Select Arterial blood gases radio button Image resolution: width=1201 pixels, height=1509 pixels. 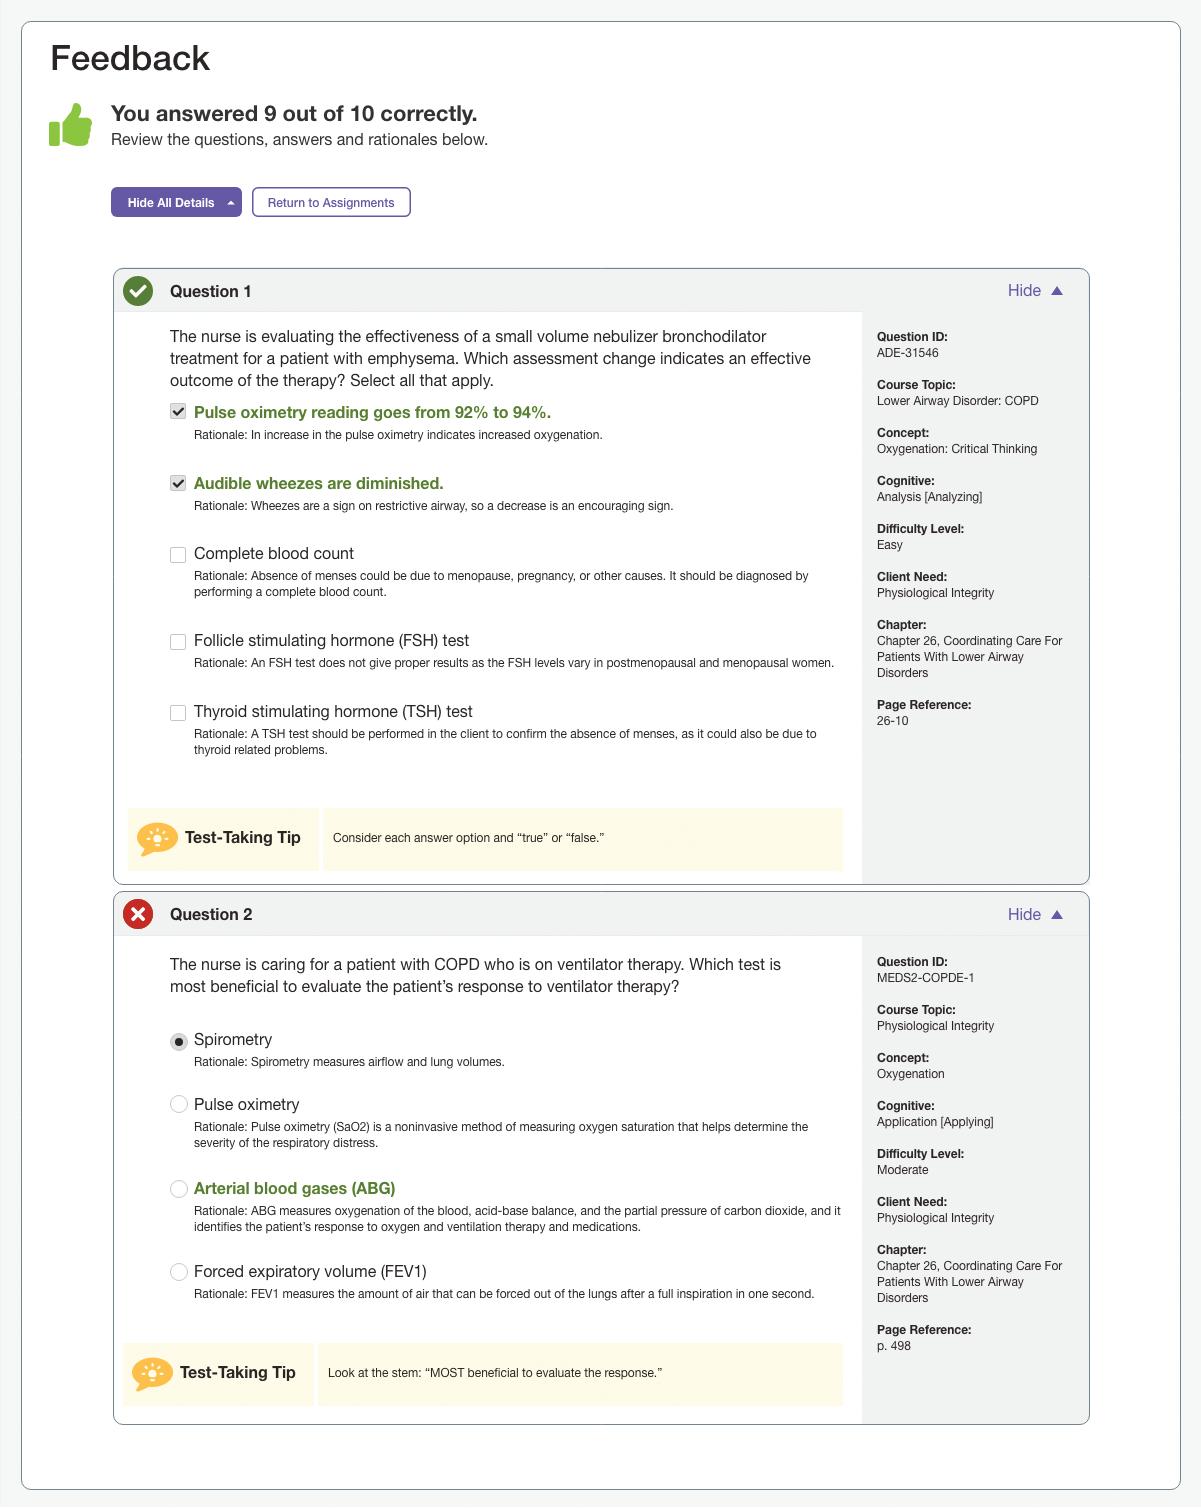point(179,1188)
